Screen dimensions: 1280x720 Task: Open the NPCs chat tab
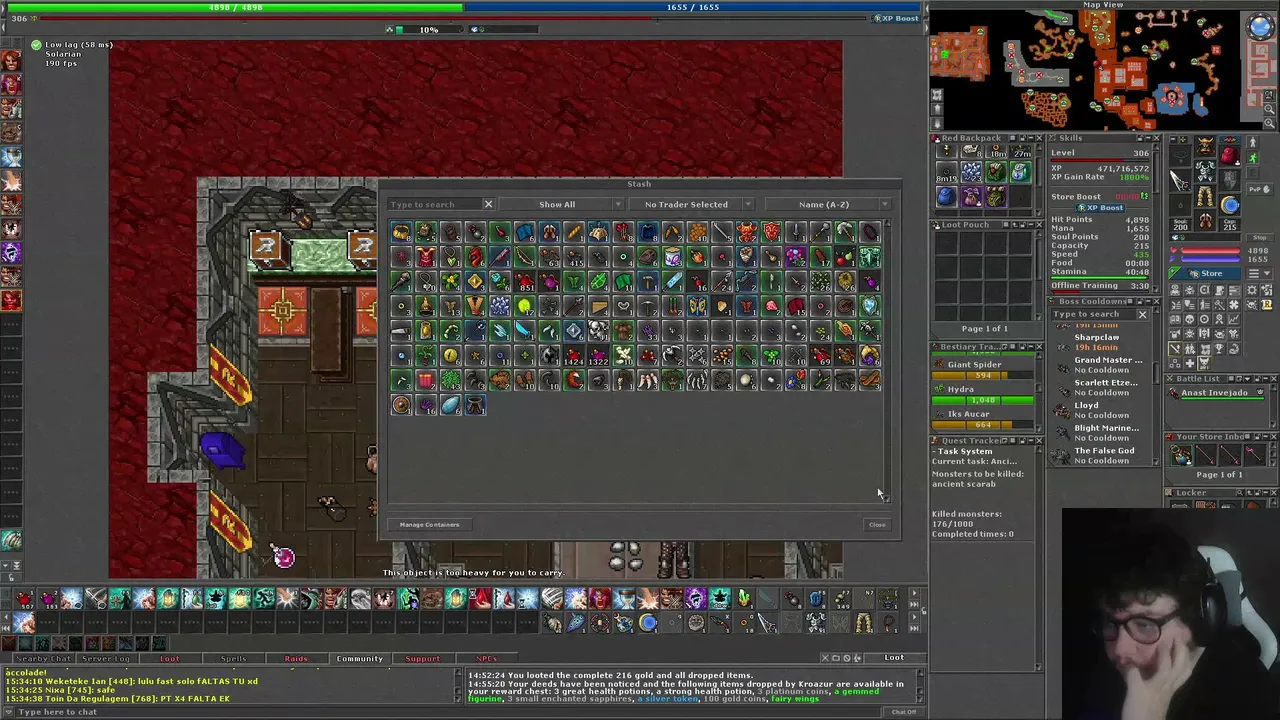point(487,658)
